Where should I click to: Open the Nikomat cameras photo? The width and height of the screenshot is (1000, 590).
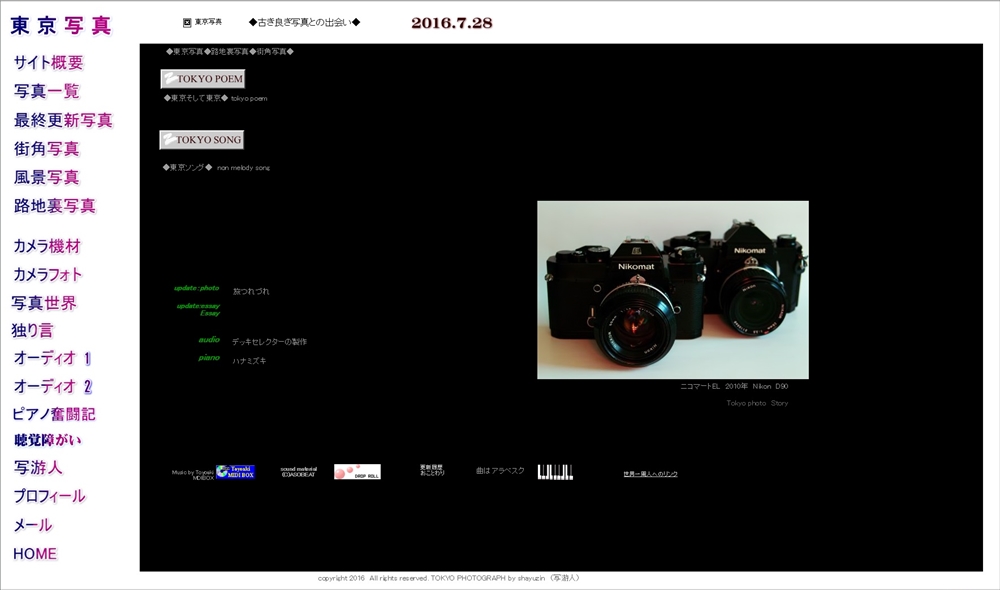(x=673, y=290)
